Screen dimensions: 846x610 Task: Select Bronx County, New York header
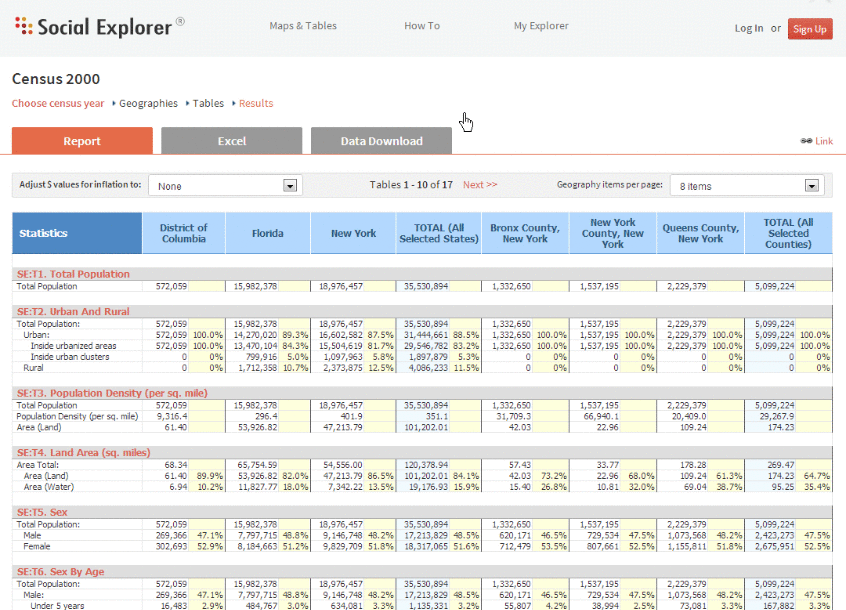point(525,233)
